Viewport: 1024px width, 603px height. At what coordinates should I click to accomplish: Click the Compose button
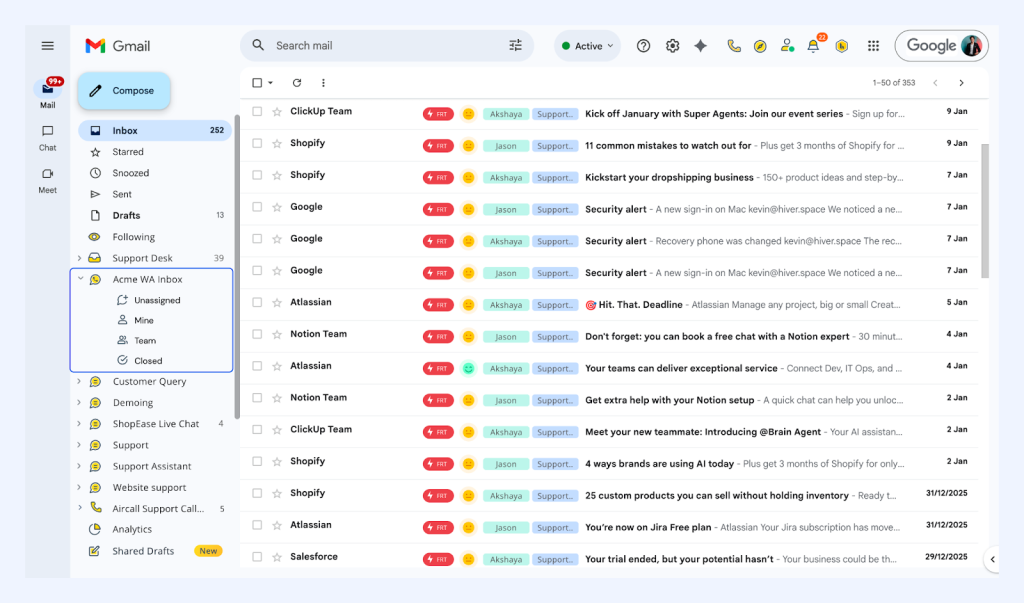(124, 91)
